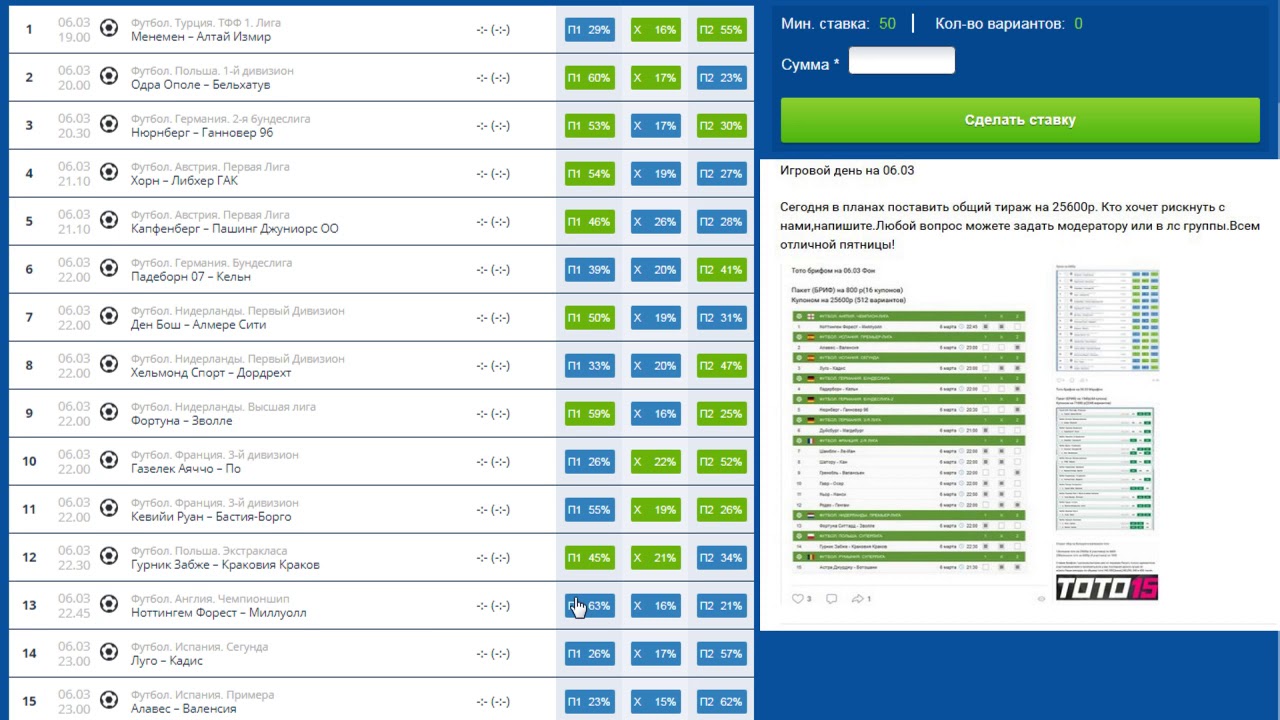The height and width of the screenshot is (720, 1280).
Task: Toggle П2 28% for Капфенберг – Пашинг Джуниорс
Action: (722, 222)
